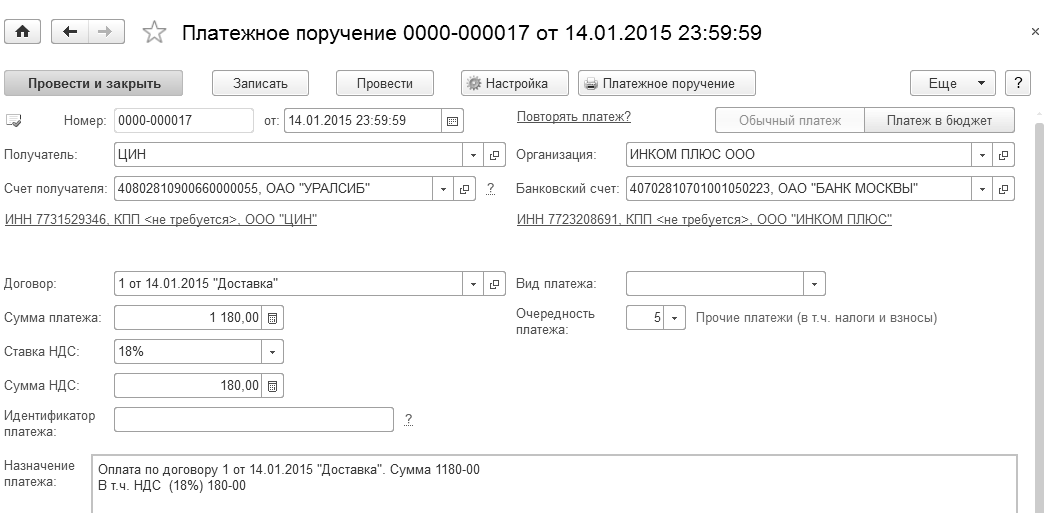Viewport: 1050px width, 513px height.
Task: Switch to Платеж в бюджет mode
Action: [939, 121]
